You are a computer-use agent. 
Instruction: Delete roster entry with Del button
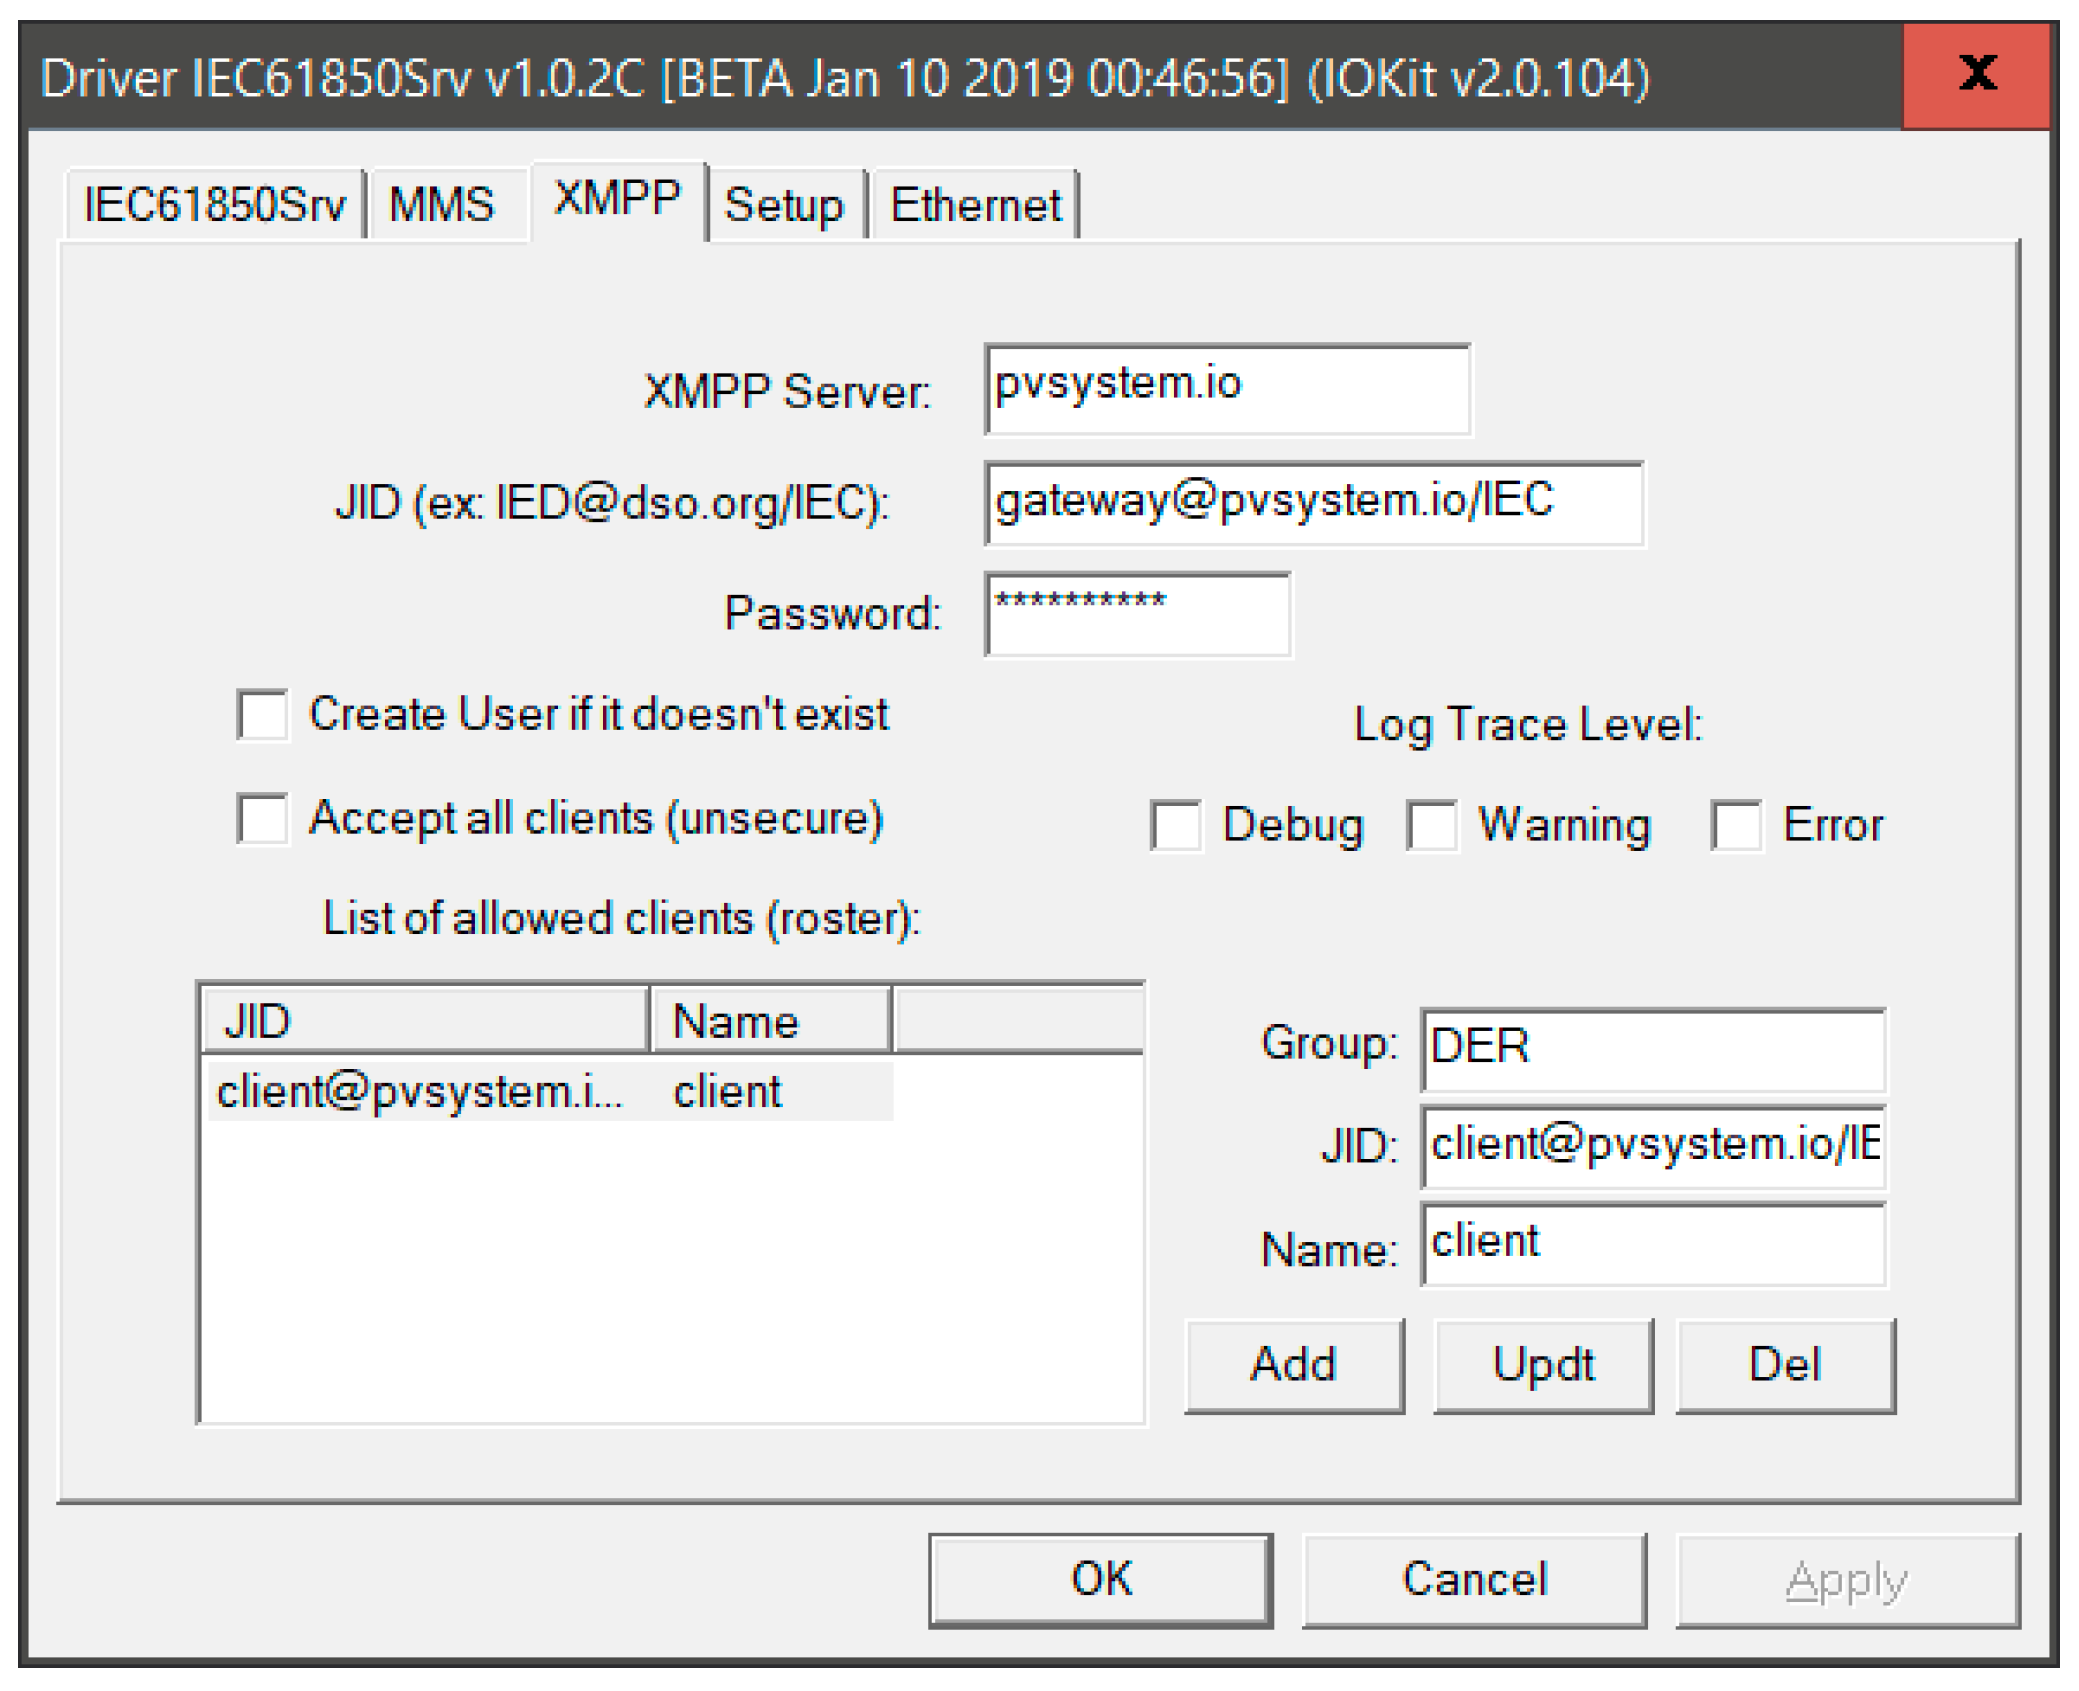[x=1784, y=1364]
